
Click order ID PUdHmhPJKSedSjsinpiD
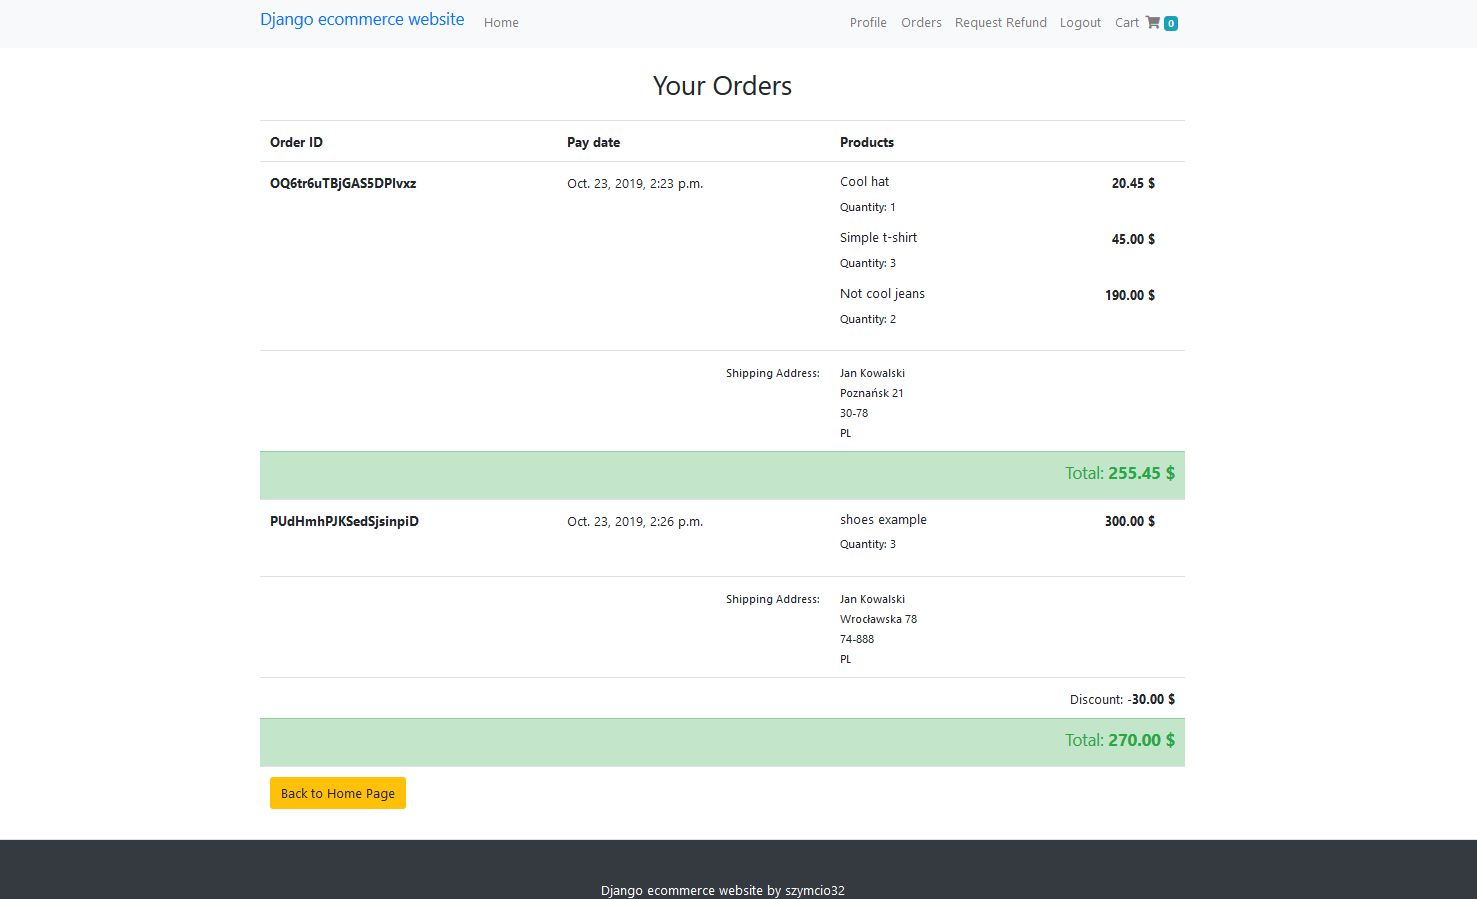tap(344, 521)
